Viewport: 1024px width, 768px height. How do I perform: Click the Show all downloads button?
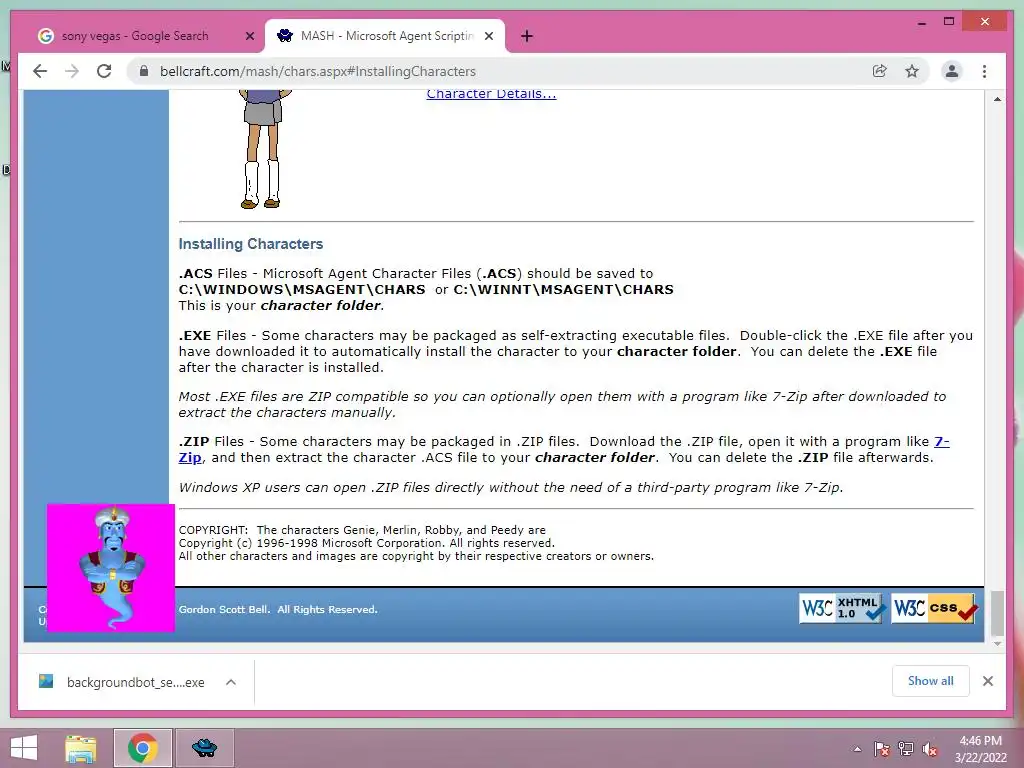(x=931, y=681)
